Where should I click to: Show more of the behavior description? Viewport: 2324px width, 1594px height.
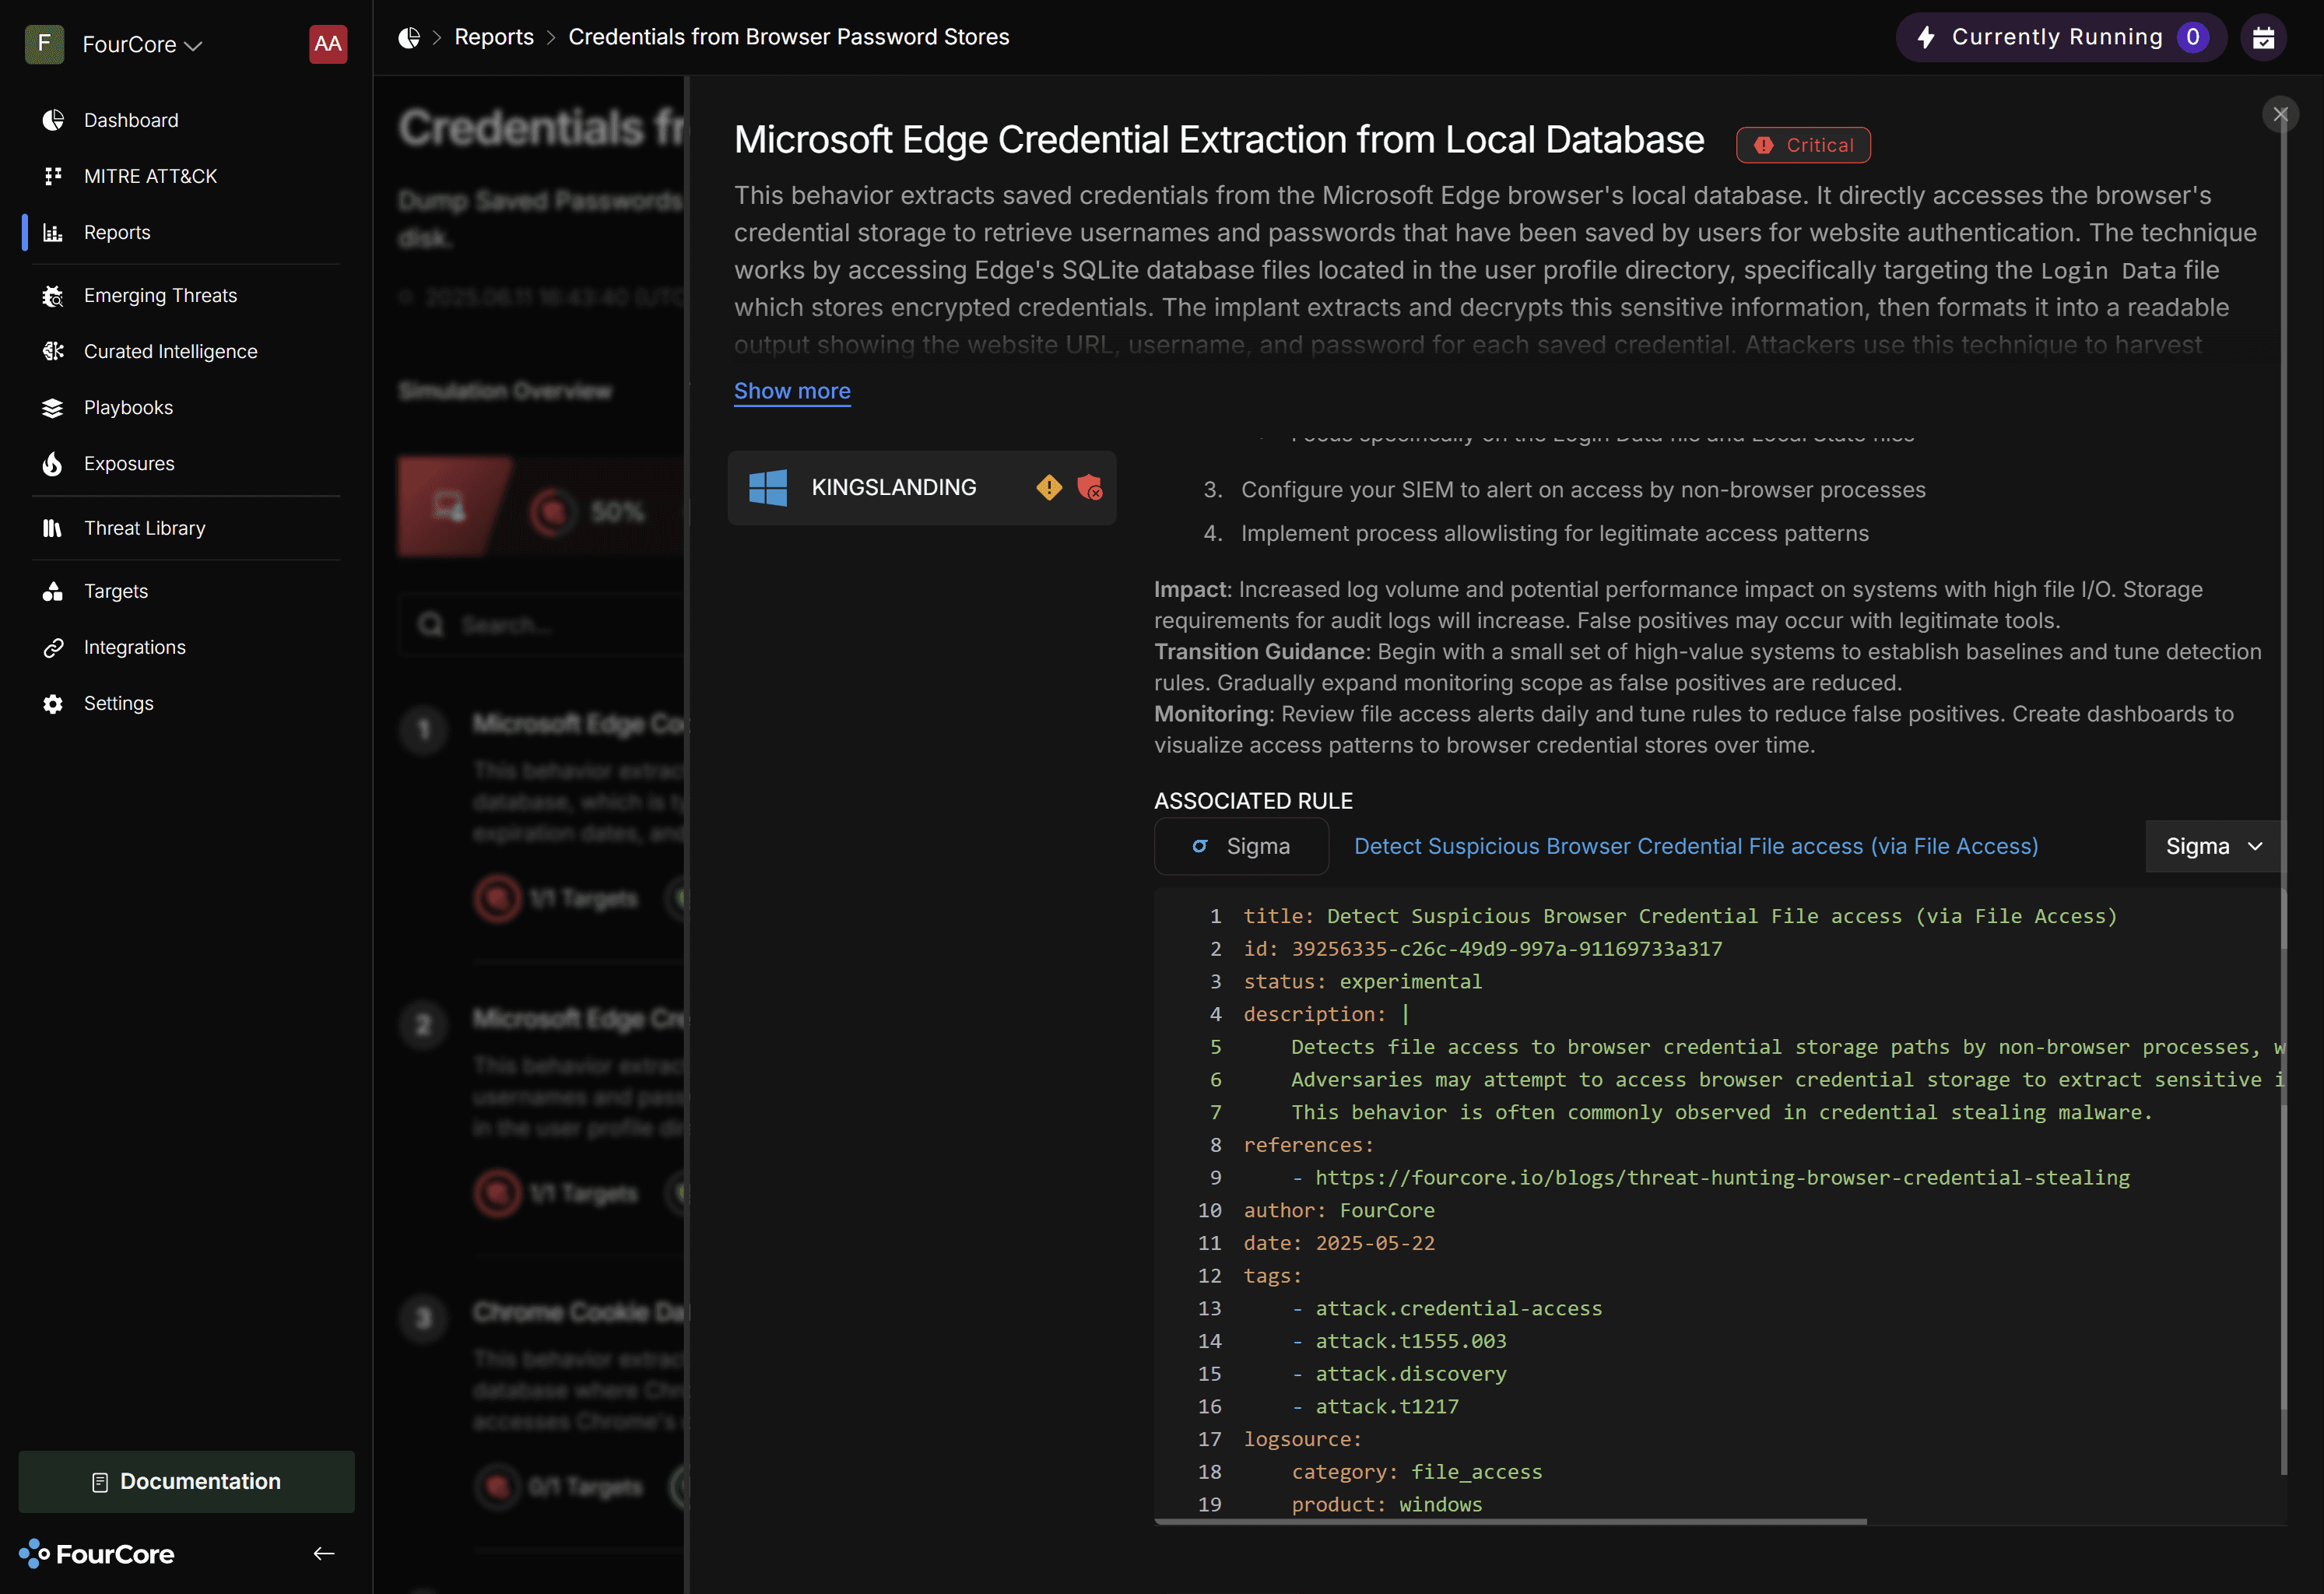click(792, 391)
